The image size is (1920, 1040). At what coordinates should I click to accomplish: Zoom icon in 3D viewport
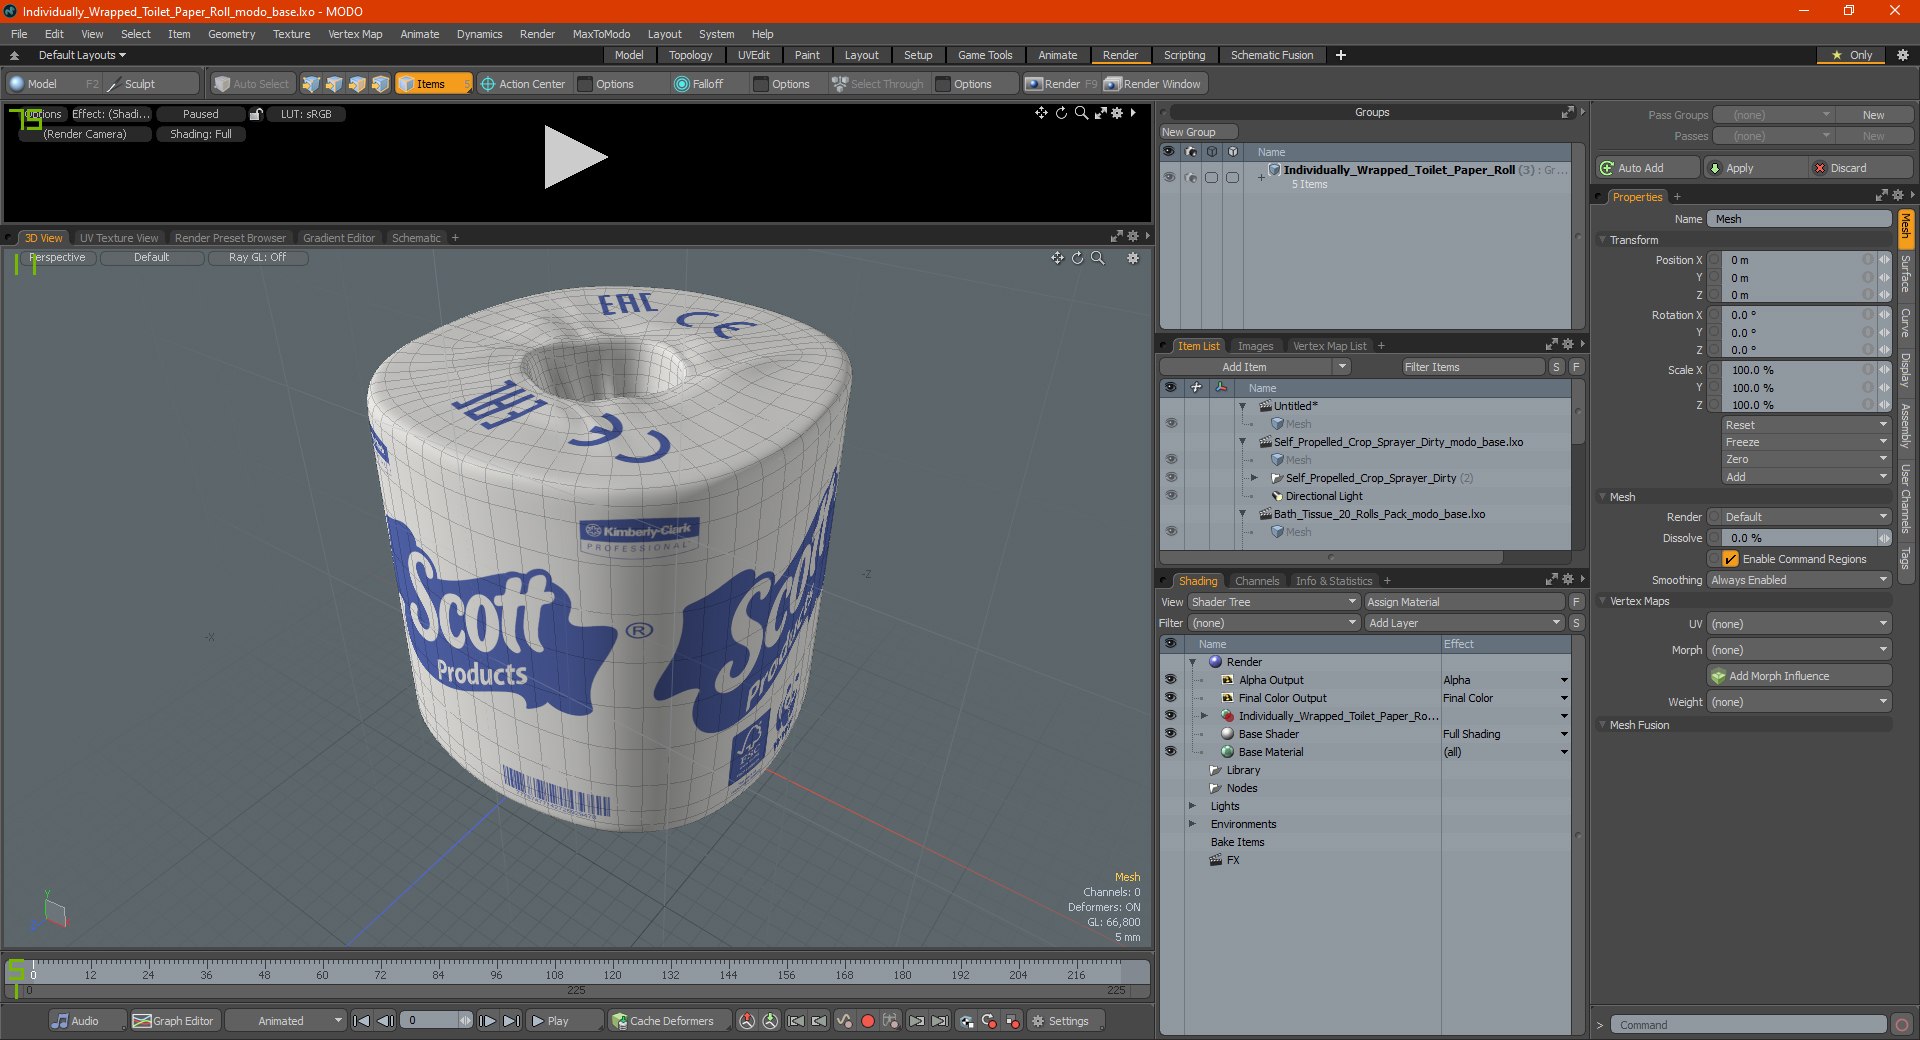click(x=1097, y=258)
